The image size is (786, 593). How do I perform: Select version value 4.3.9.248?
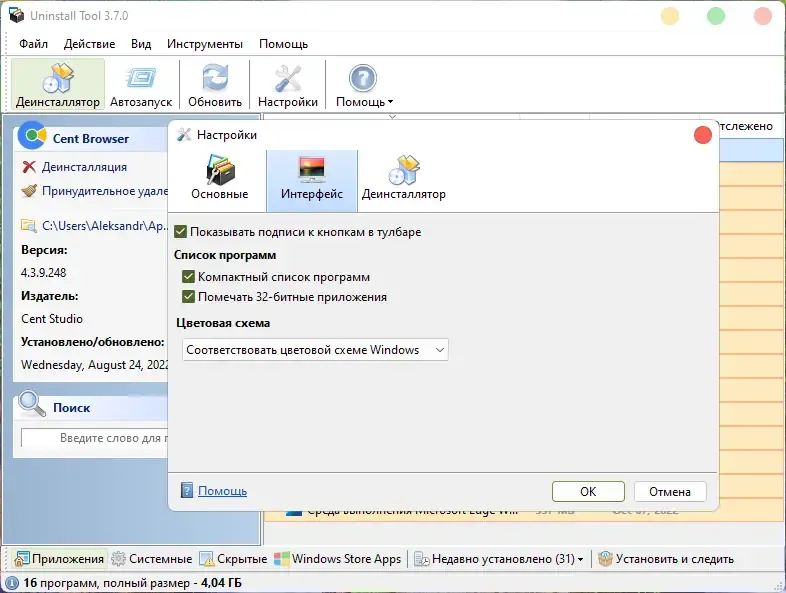pyautogui.click(x=44, y=273)
